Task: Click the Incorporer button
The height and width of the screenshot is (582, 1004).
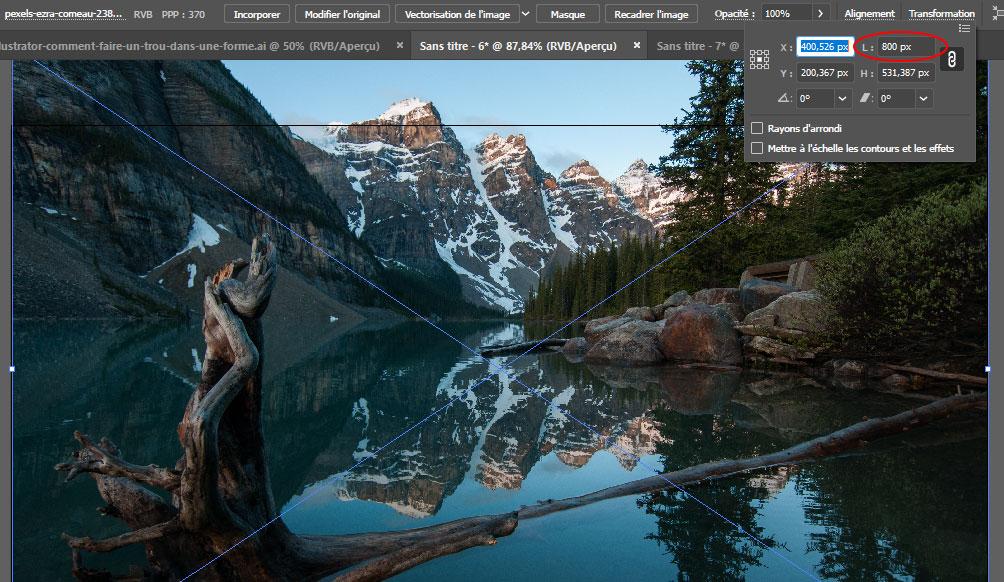Action: tap(257, 14)
